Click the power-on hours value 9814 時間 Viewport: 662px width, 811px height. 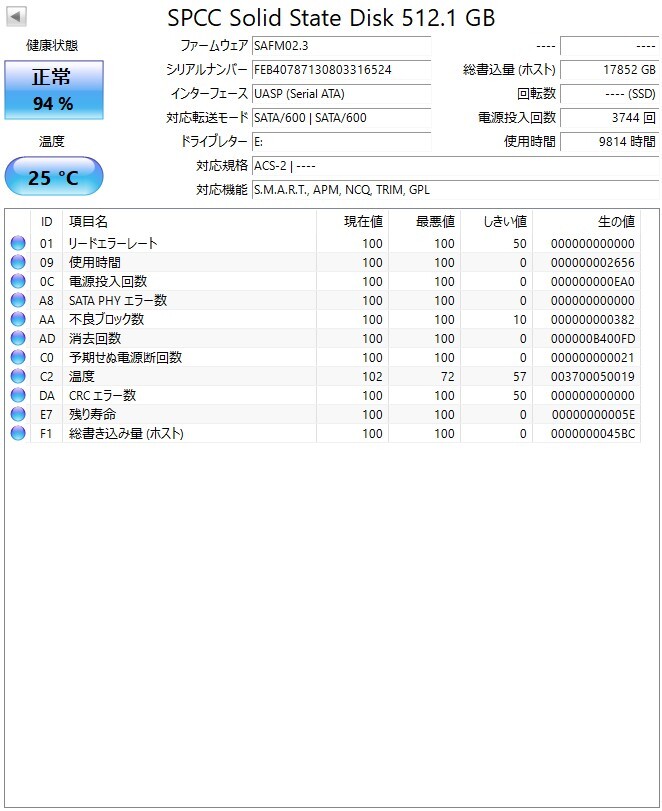coord(609,142)
